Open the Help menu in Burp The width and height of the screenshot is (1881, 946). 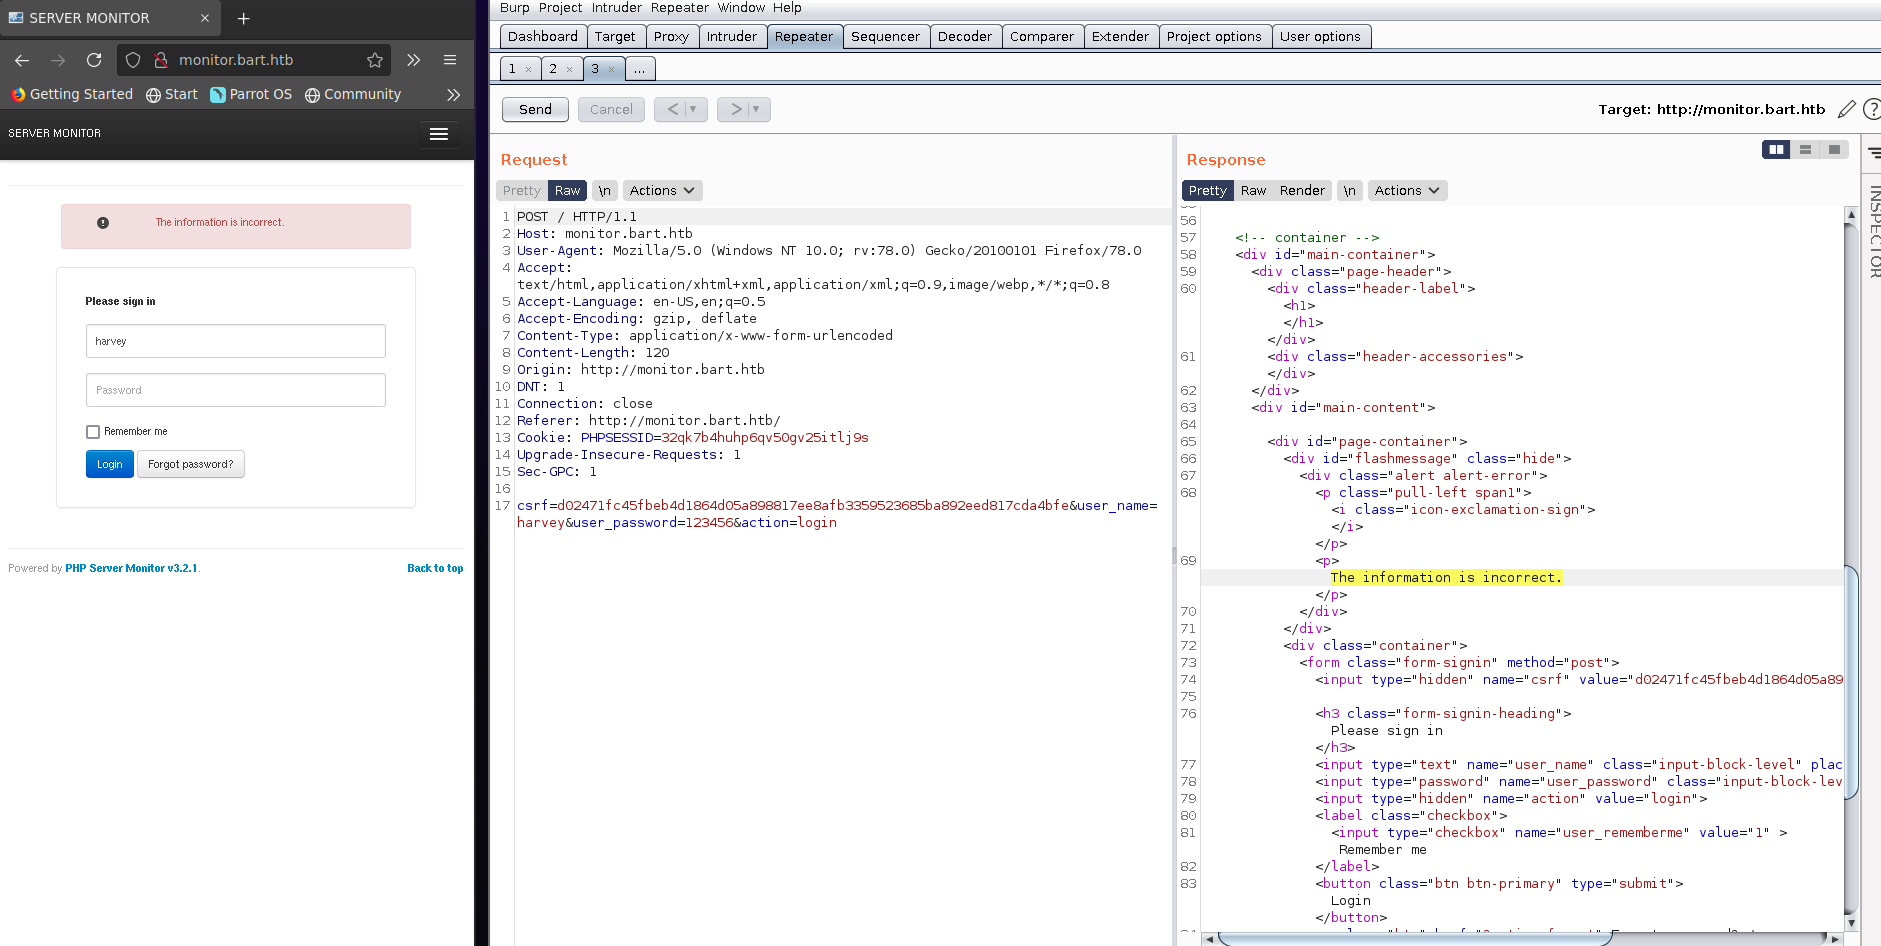[787, 8]
